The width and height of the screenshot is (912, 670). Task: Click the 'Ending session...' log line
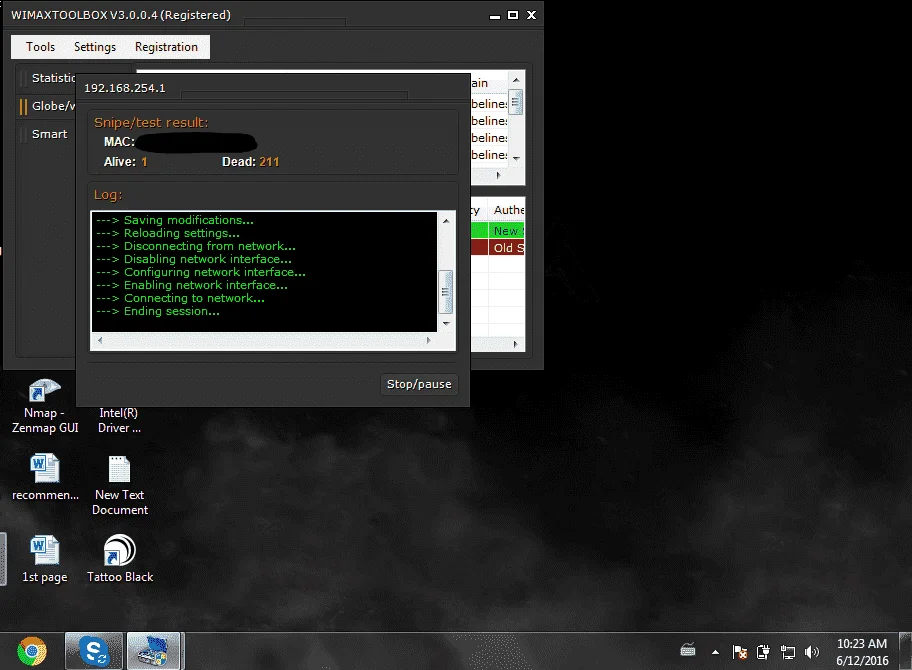coord(158,311)
